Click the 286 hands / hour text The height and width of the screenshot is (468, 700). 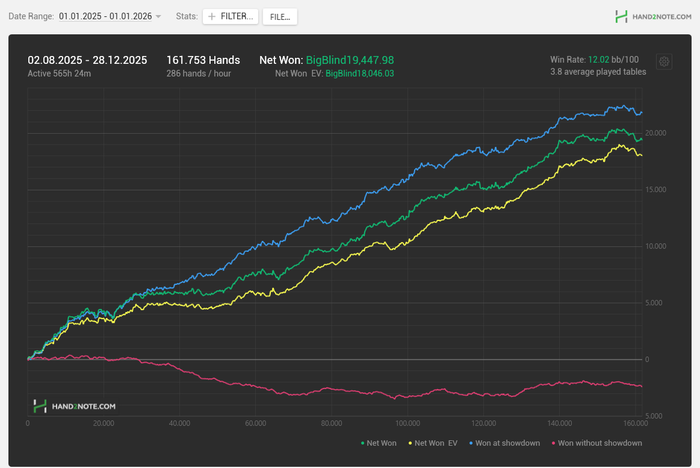pos(199,74)
